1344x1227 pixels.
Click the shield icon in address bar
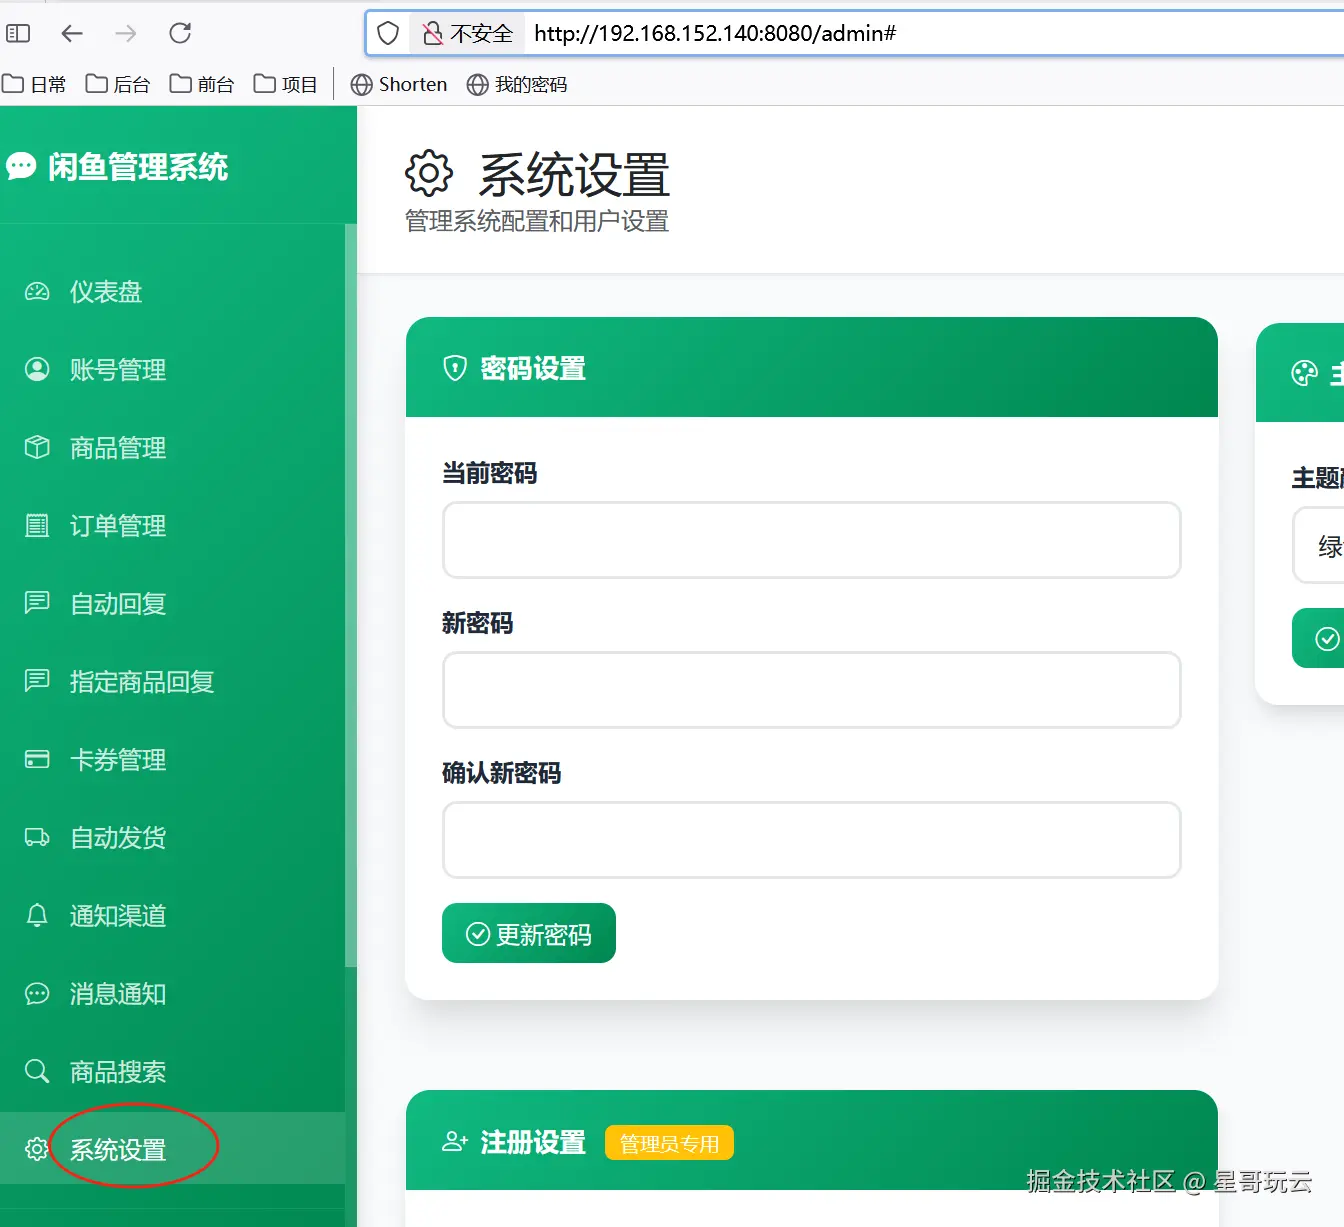point(388,33)
